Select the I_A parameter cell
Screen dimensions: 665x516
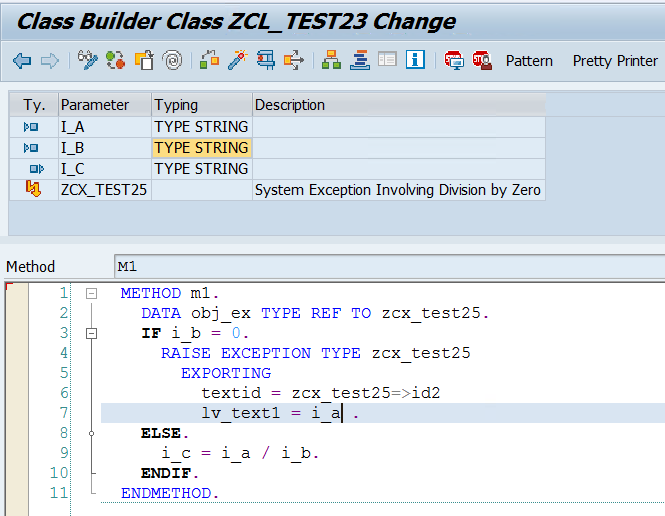[105, 127]
